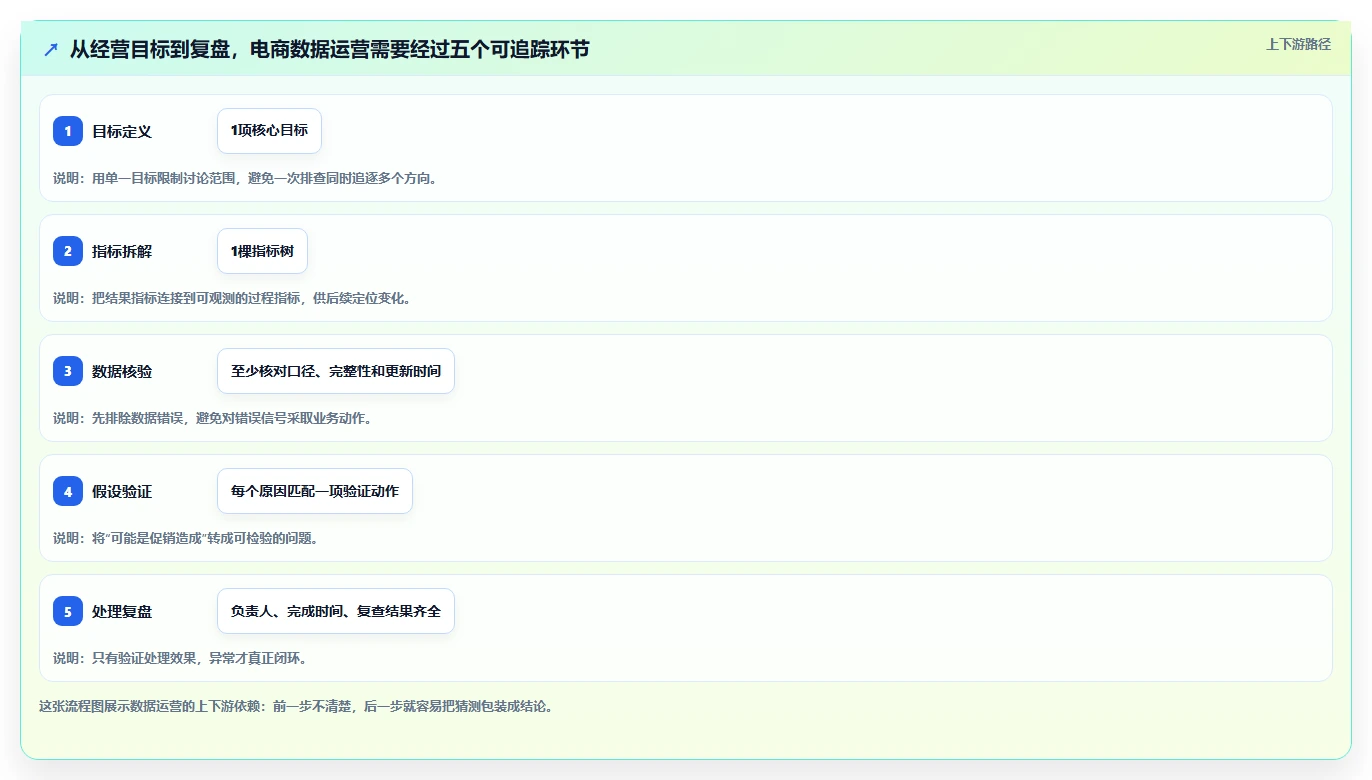This screenshot has width=1372, height=780.
Task: Click the 负责人、完成时间、复查结果齐全 chip
Action: (336, 611)
